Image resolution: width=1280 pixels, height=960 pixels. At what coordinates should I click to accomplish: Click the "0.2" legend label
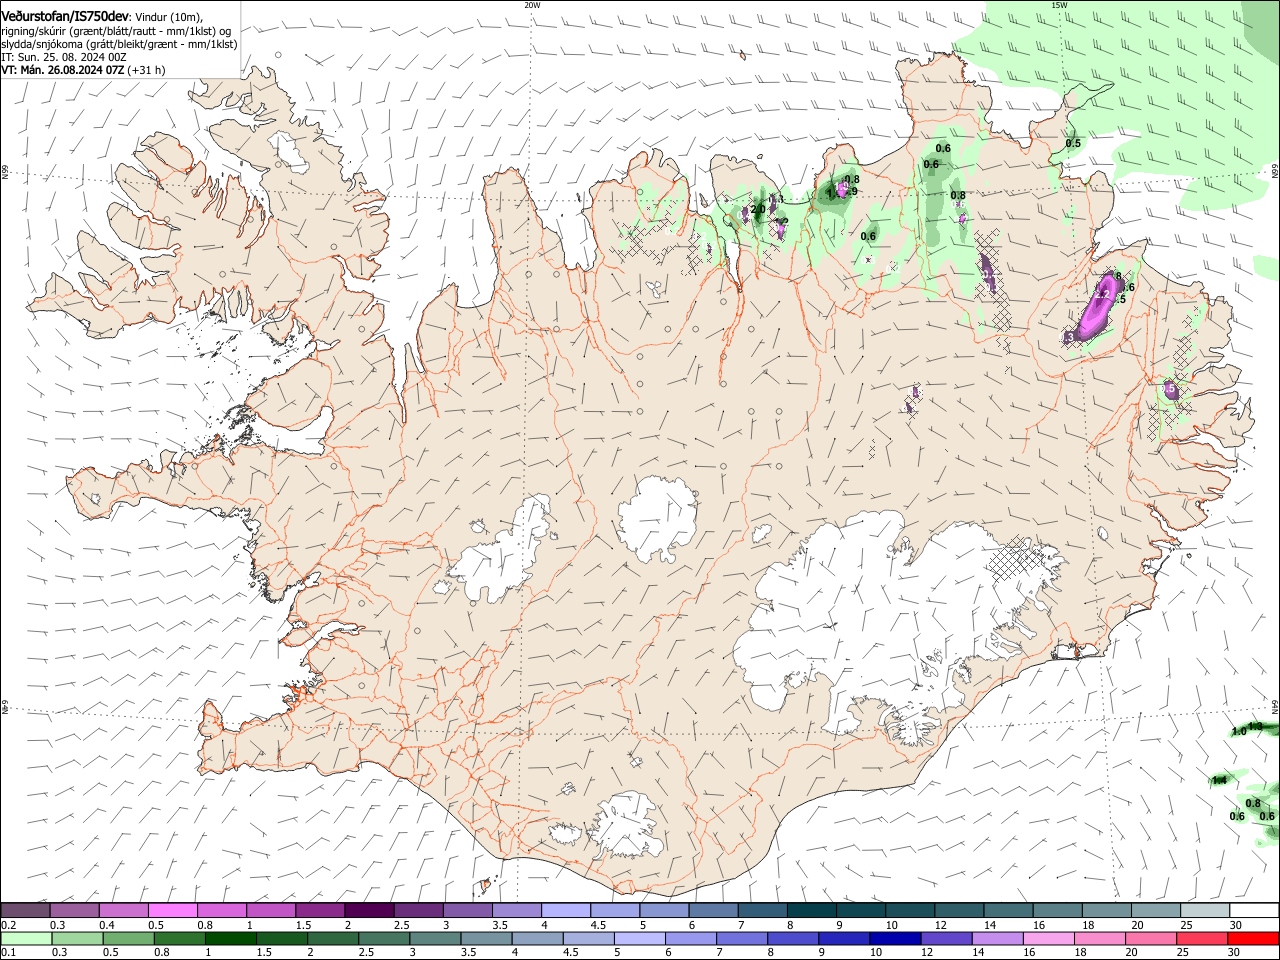tap(9, 925)
